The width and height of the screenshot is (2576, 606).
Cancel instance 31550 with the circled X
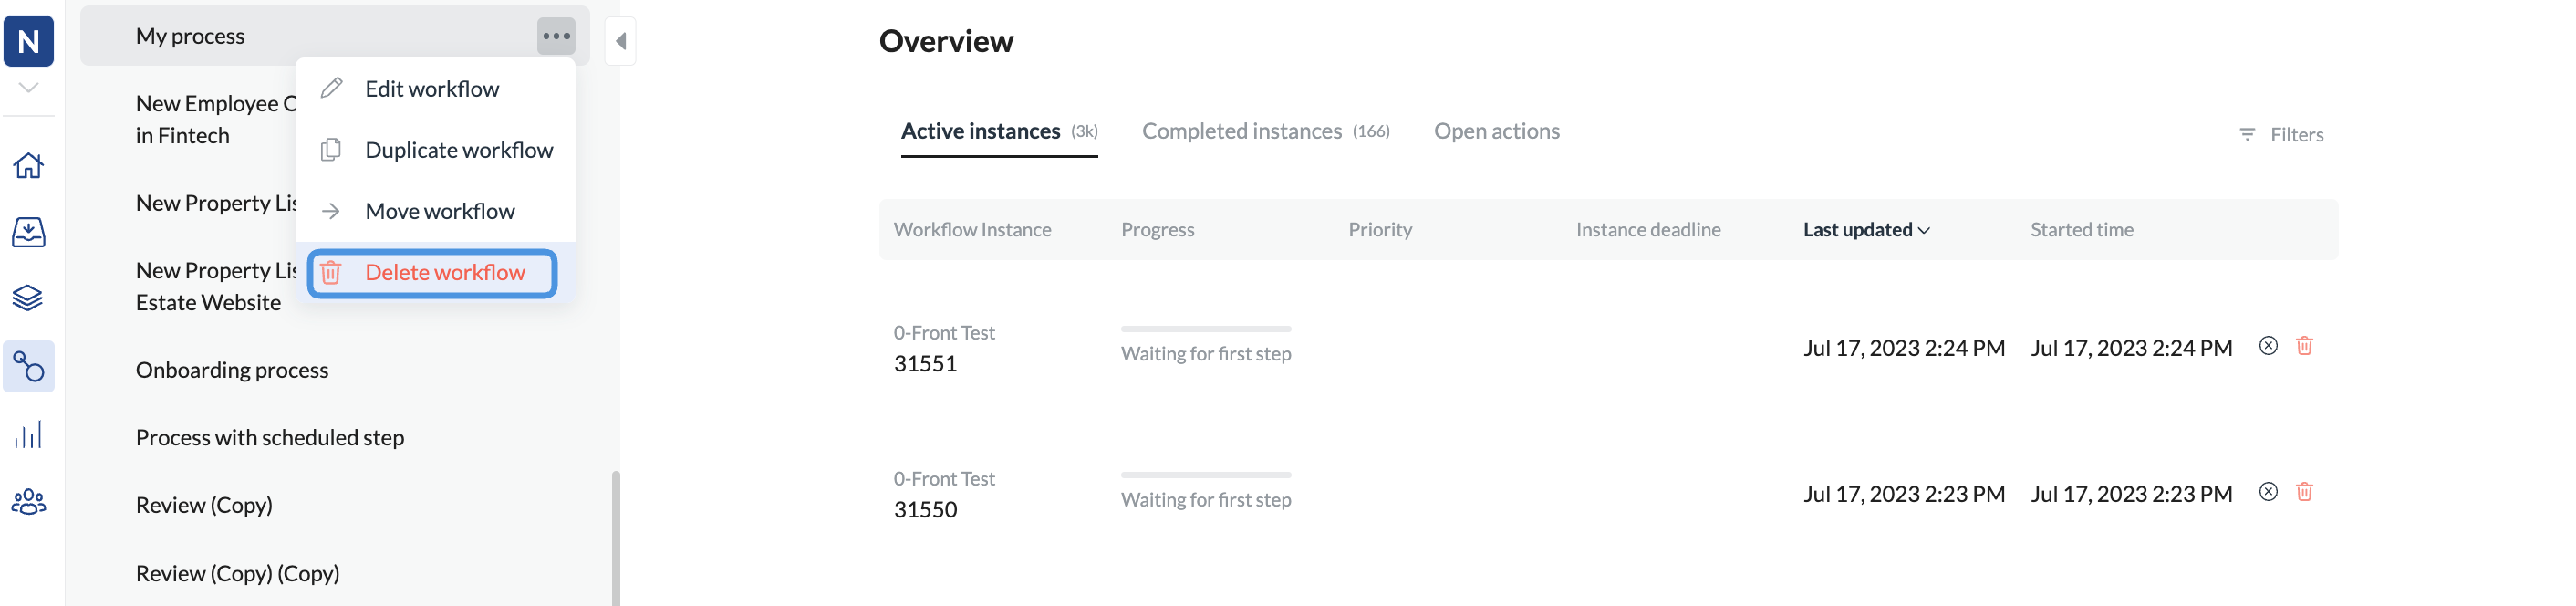(2269, 492)
